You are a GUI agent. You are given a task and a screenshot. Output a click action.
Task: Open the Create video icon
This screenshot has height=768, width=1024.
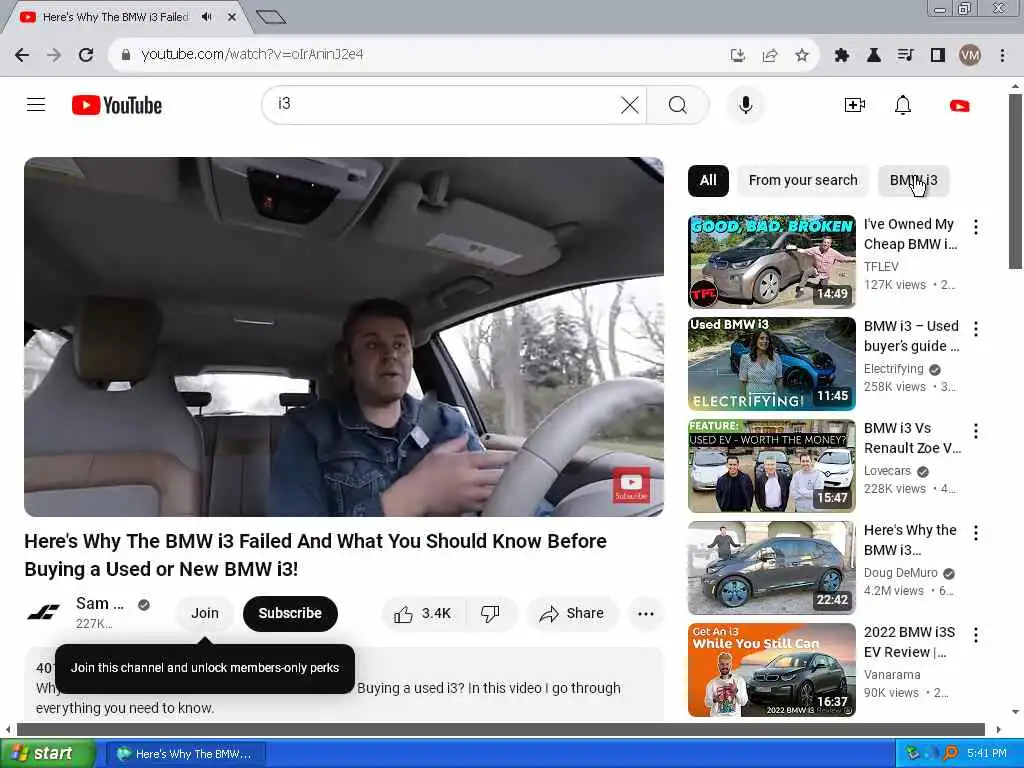[854, 105]
